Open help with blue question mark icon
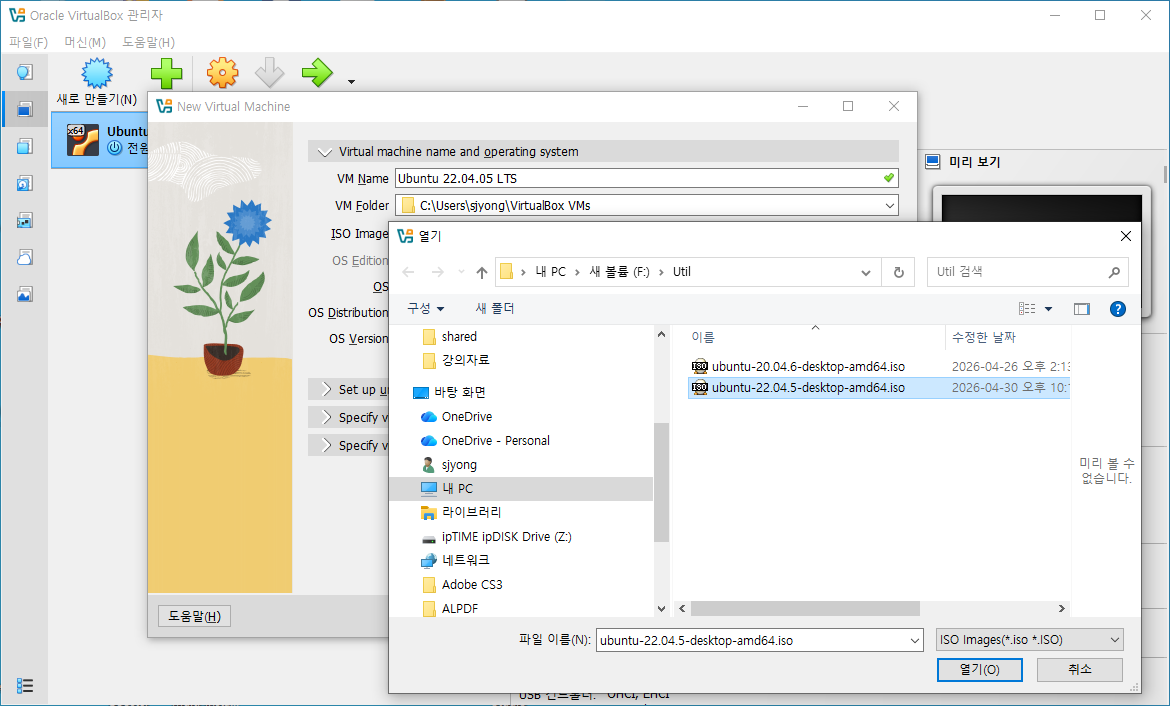Viewport: 1170px width, 706px height. tap(1117, 309)
